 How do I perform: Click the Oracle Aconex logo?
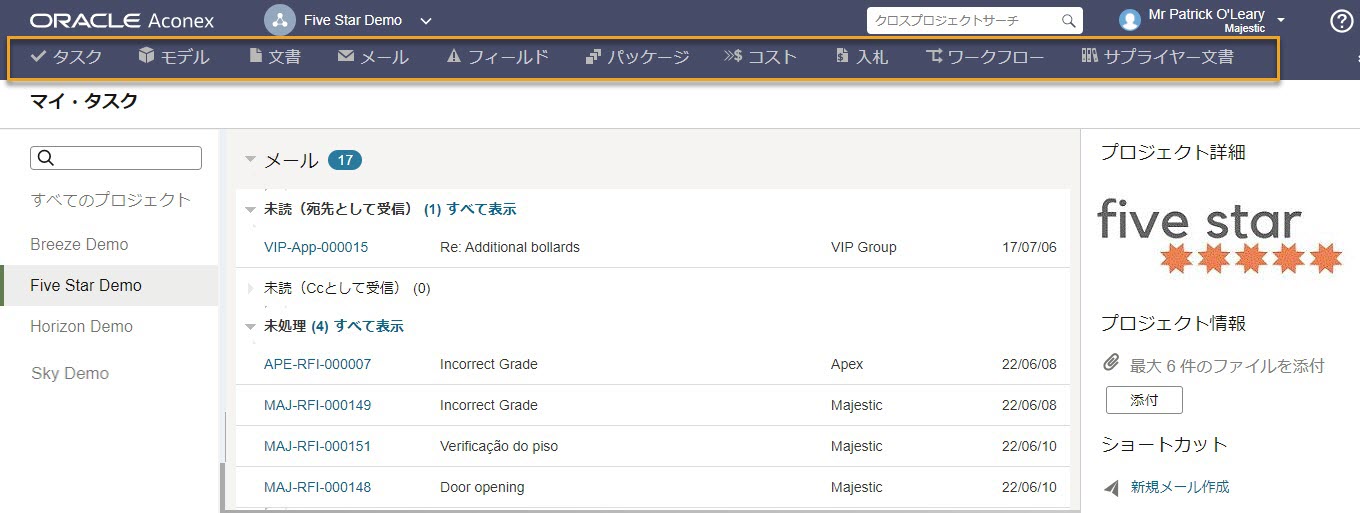122,20
